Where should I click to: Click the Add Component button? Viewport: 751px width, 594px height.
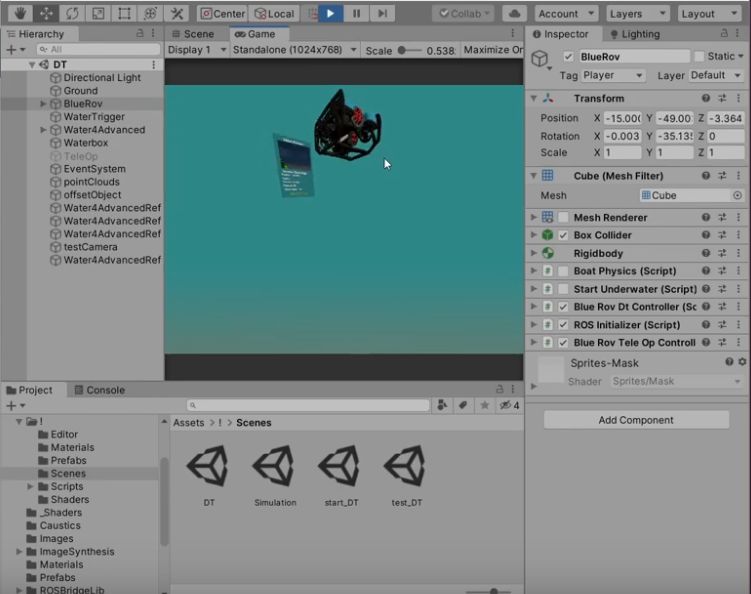[636, 420]
